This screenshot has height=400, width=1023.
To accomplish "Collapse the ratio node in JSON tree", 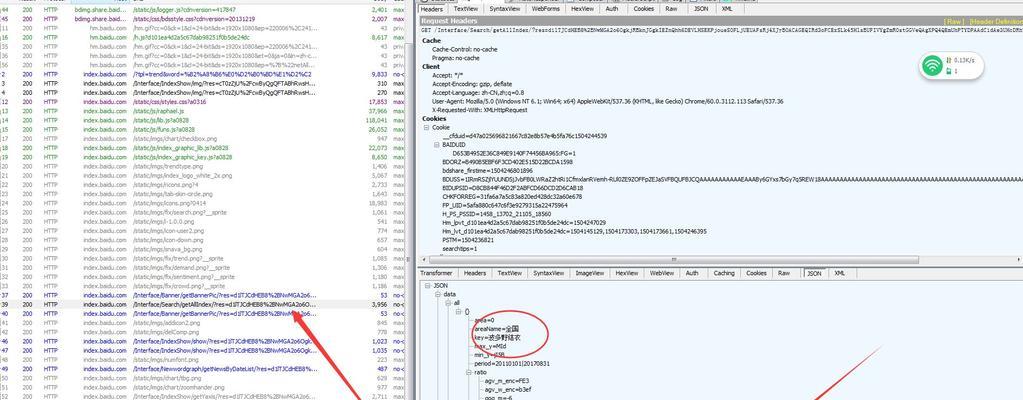I will (x=468, y=372).
